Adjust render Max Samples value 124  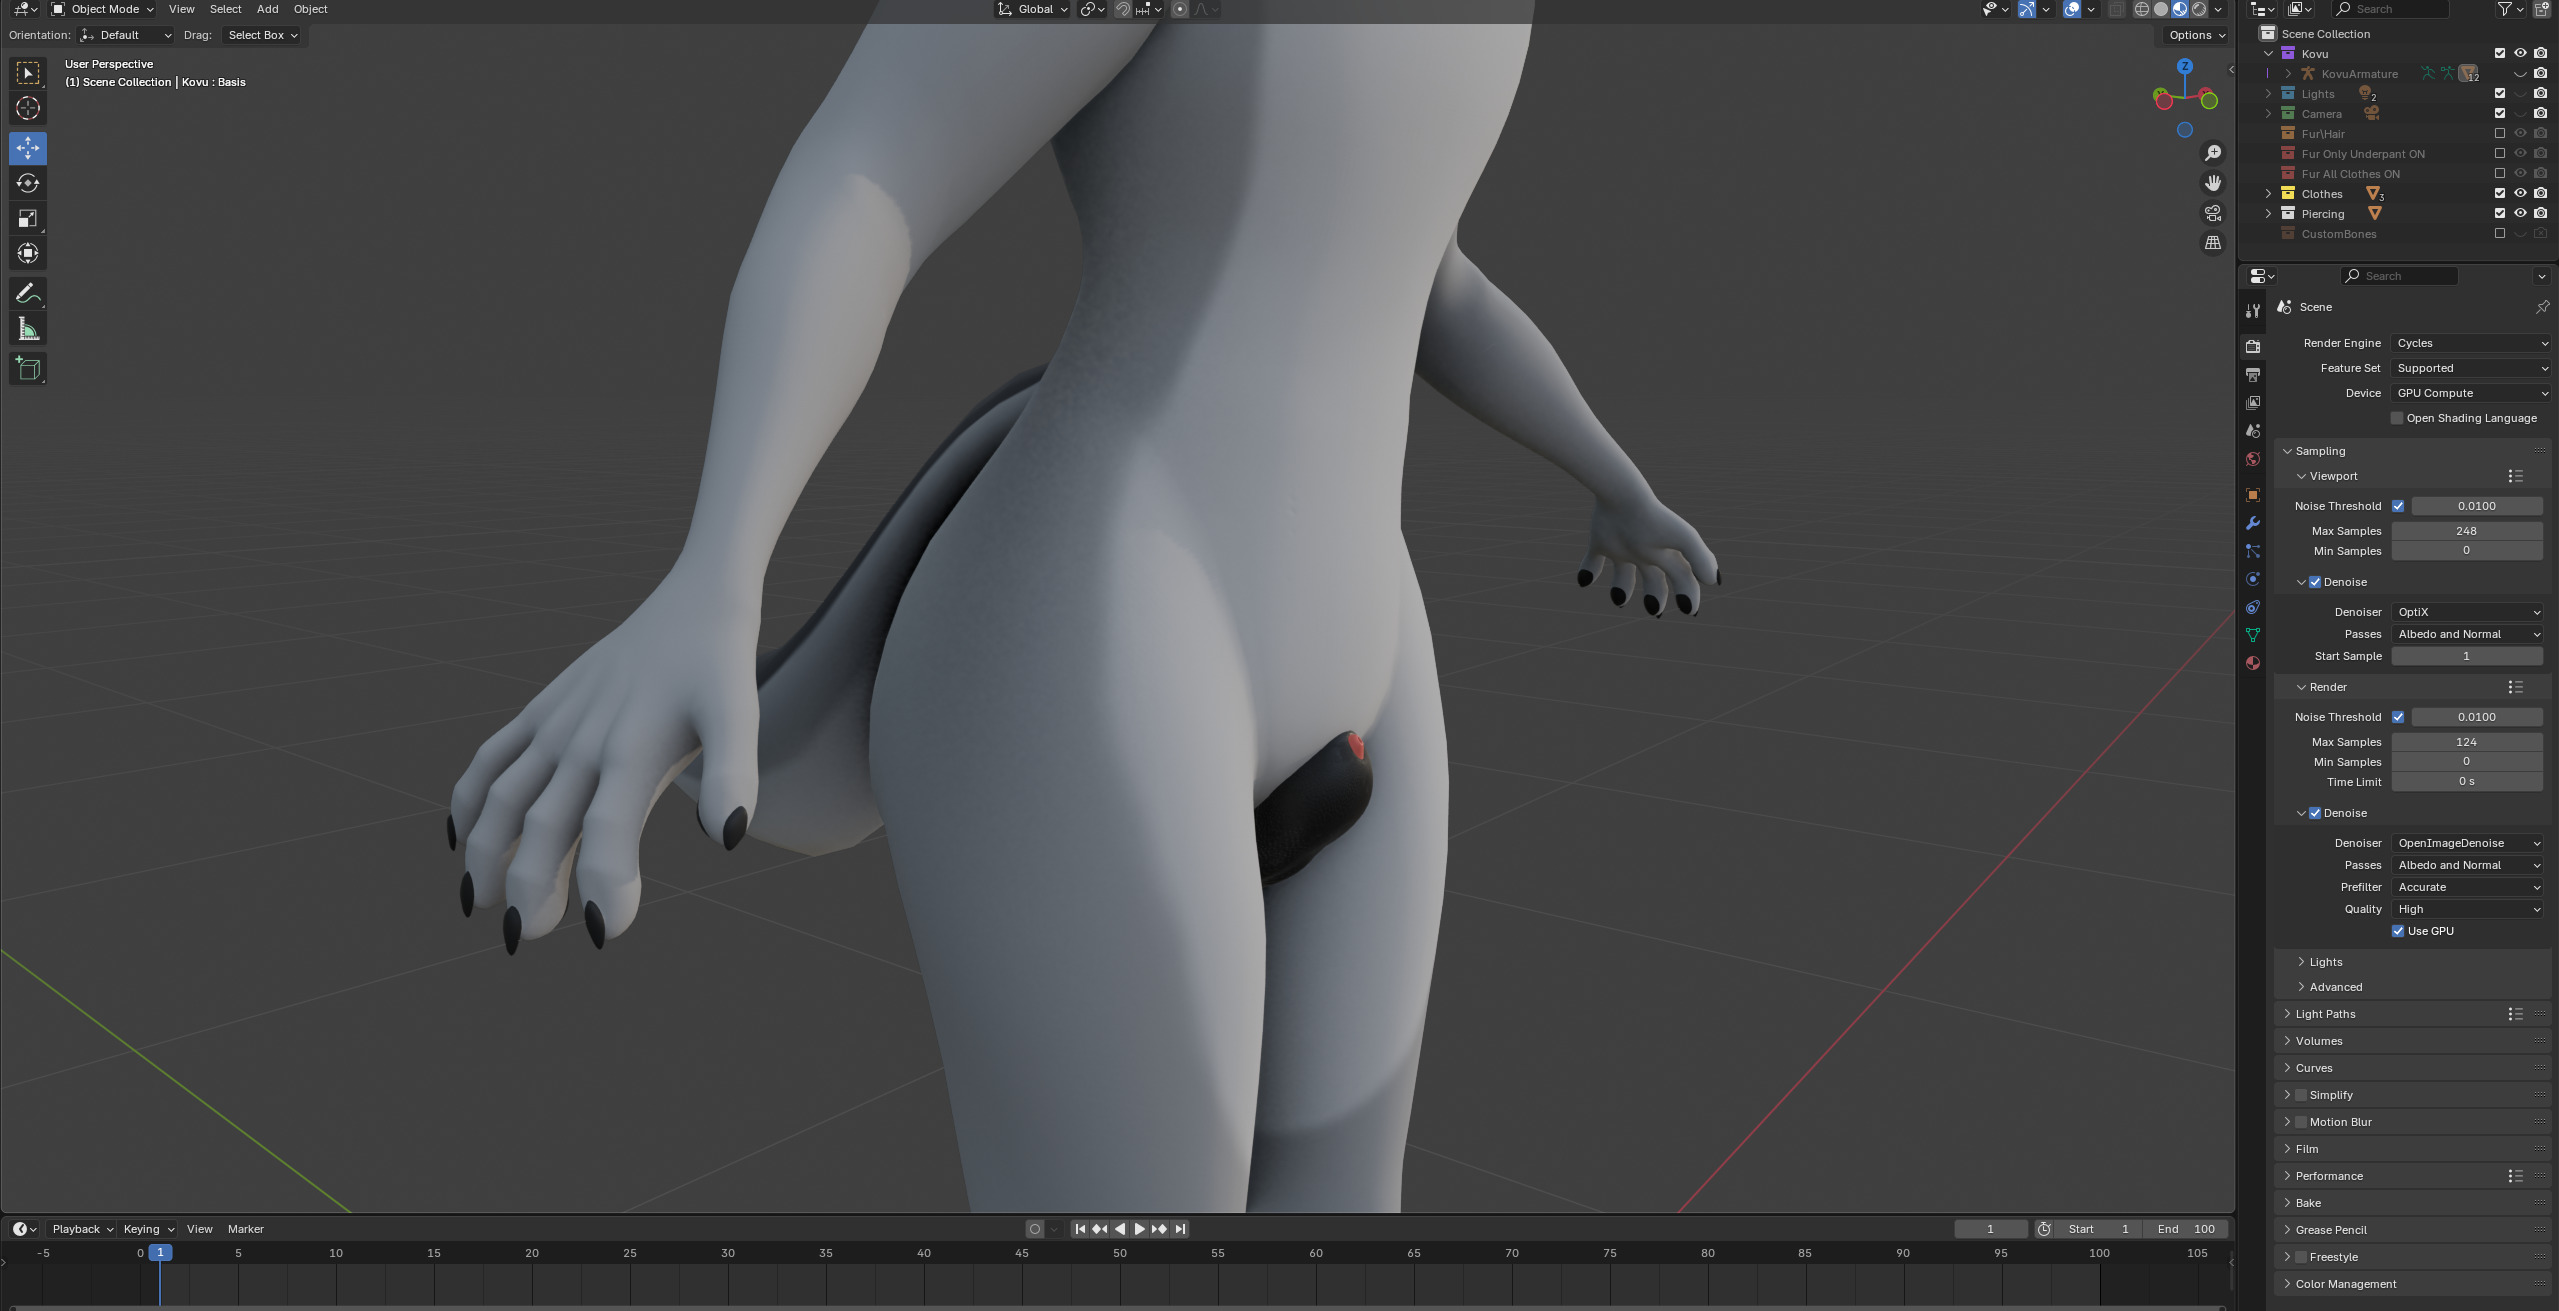point(2467,742)
